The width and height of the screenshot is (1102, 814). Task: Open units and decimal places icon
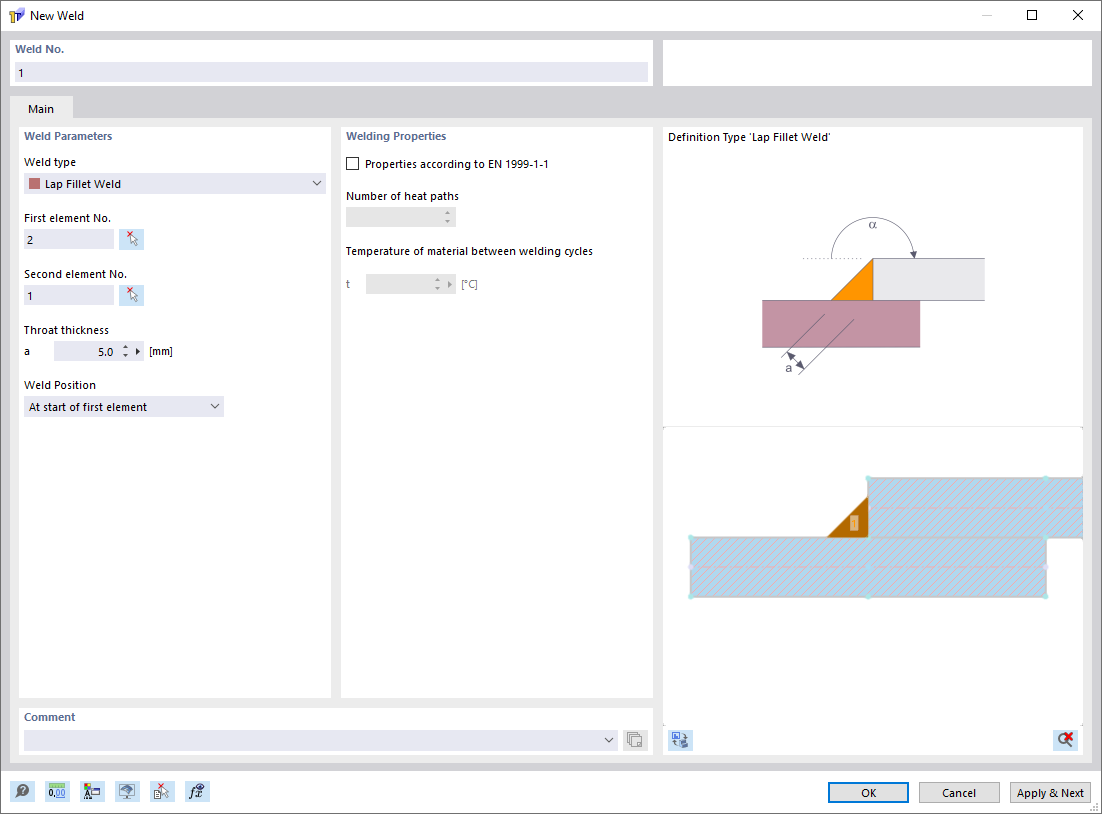click(57, 792)
